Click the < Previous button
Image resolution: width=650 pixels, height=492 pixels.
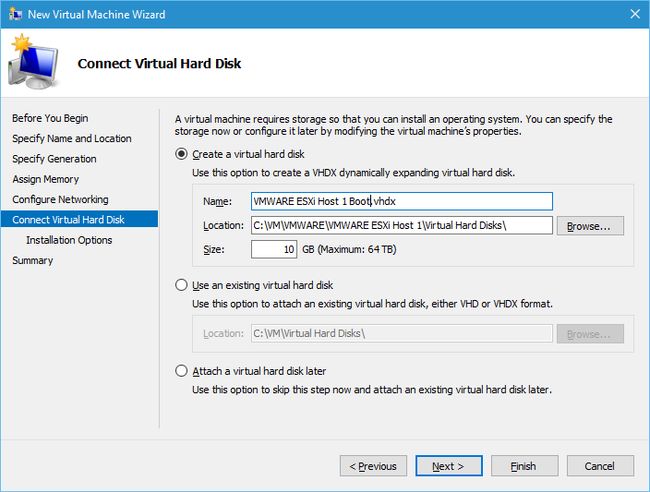click(373, 466)
